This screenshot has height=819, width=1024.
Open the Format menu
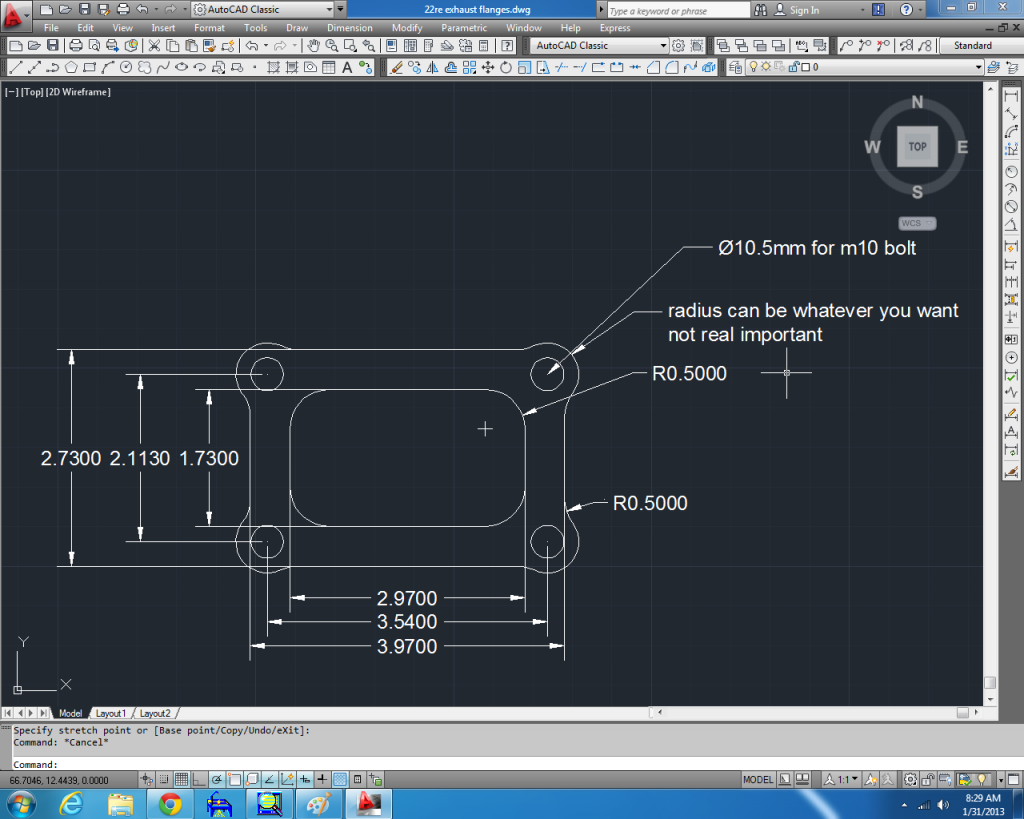click(209, 27)
